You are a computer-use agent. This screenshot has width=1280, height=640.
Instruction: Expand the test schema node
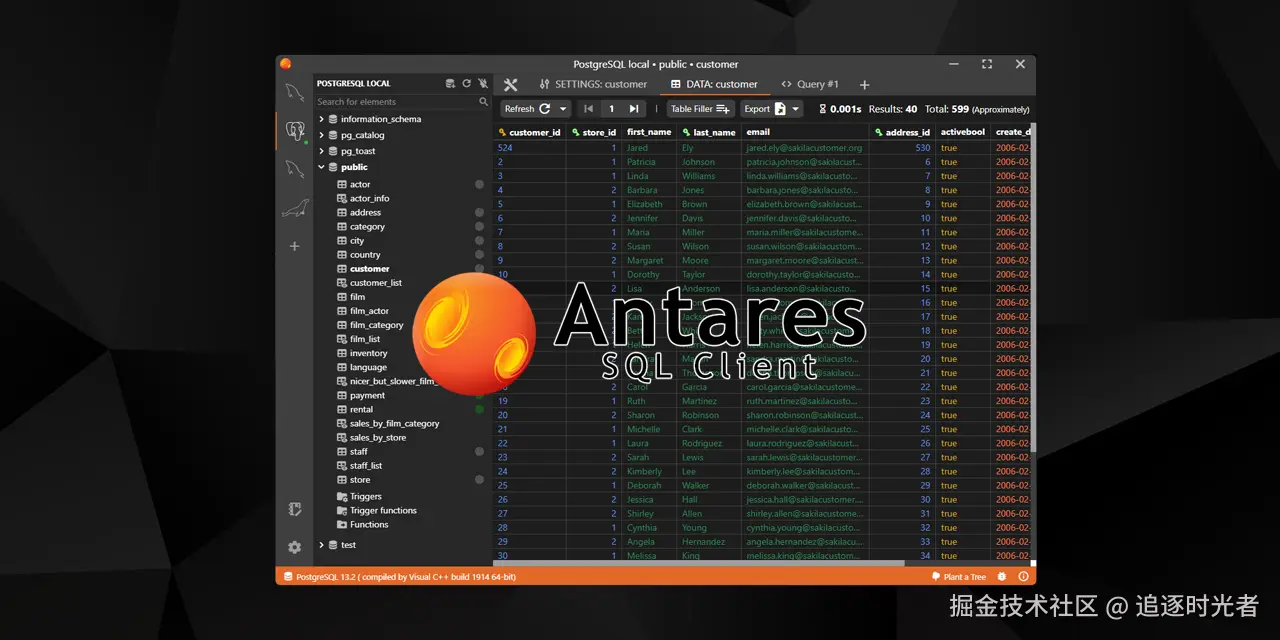pyautogui.click(x=321, y=545)
